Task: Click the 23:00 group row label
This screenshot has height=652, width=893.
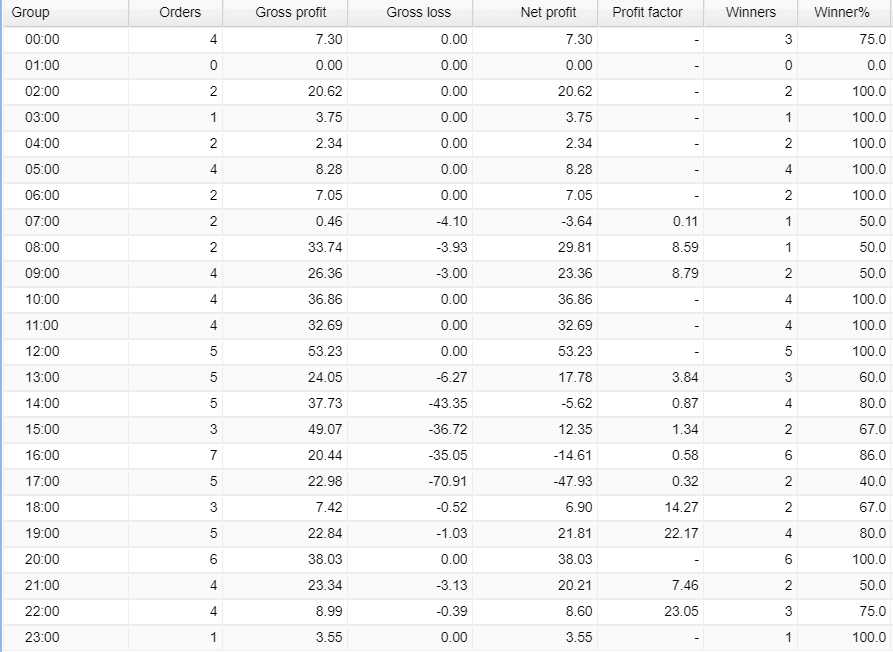Action: [42, 637]
